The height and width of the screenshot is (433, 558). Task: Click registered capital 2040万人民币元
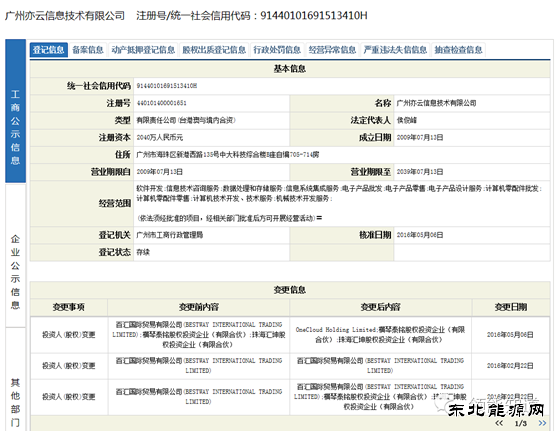coord(160,137)
